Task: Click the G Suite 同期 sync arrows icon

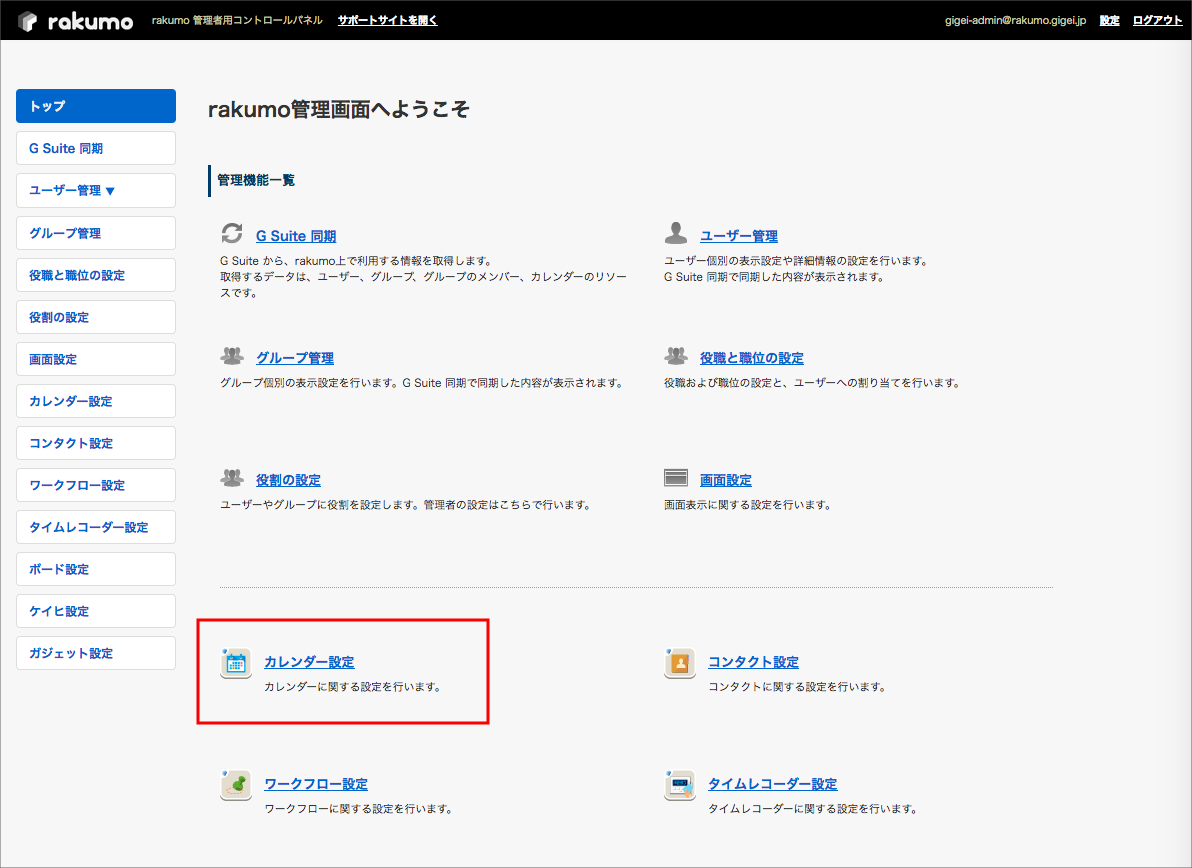Action: (x=232, y=233)
